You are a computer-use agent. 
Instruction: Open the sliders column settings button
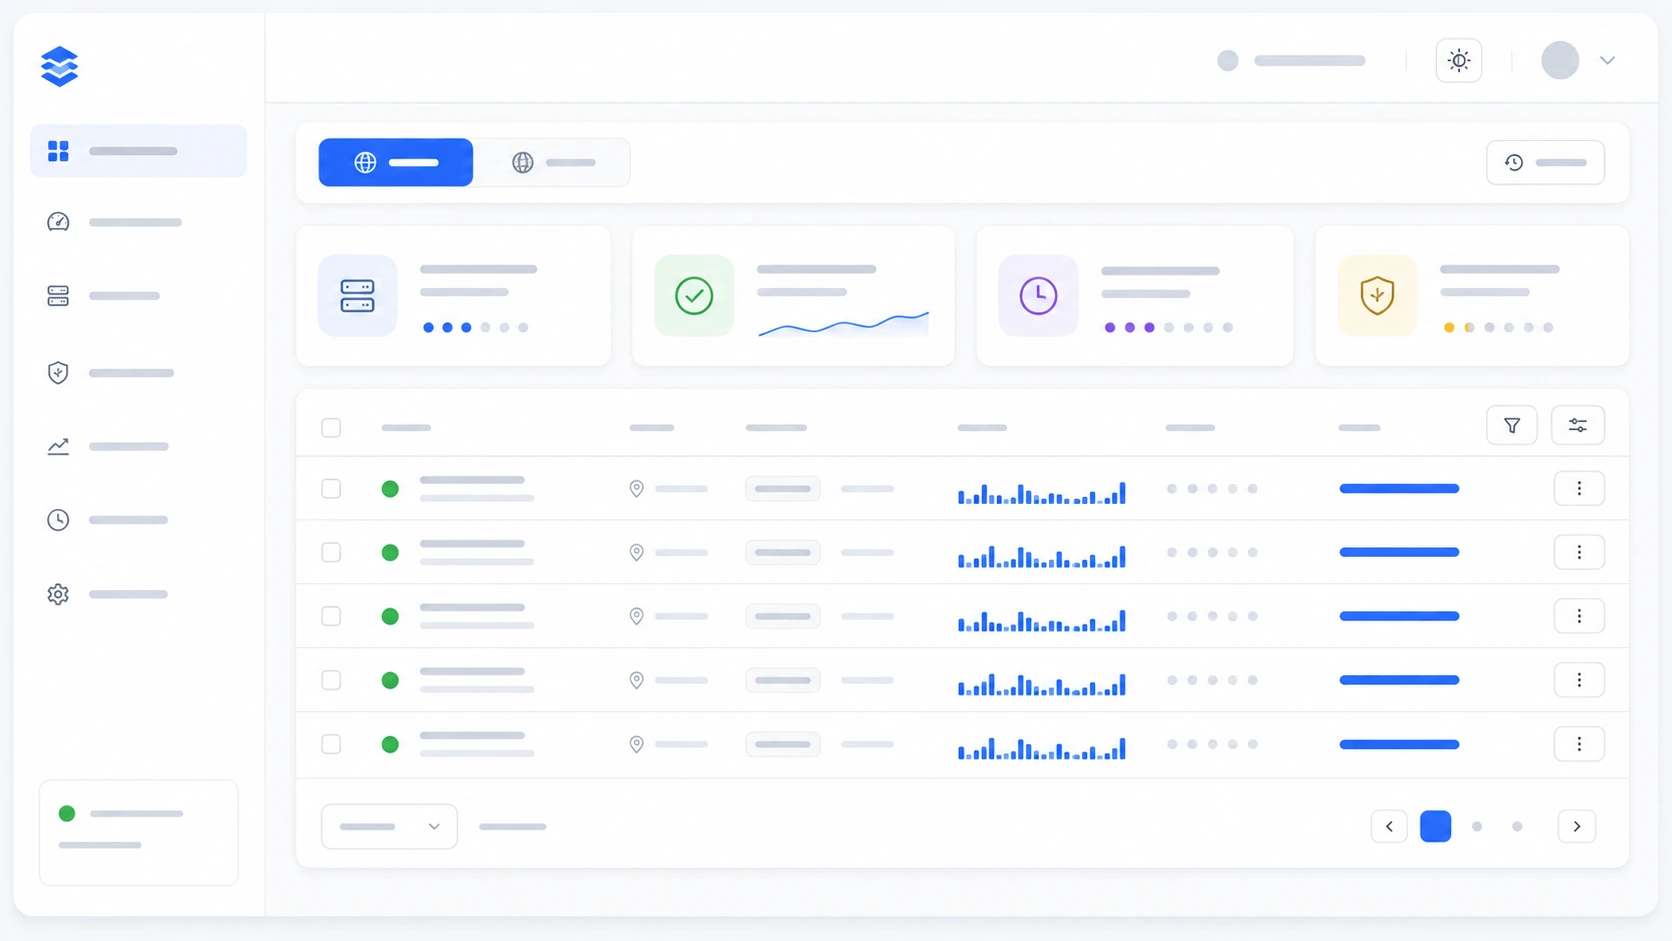[1578, 426]
